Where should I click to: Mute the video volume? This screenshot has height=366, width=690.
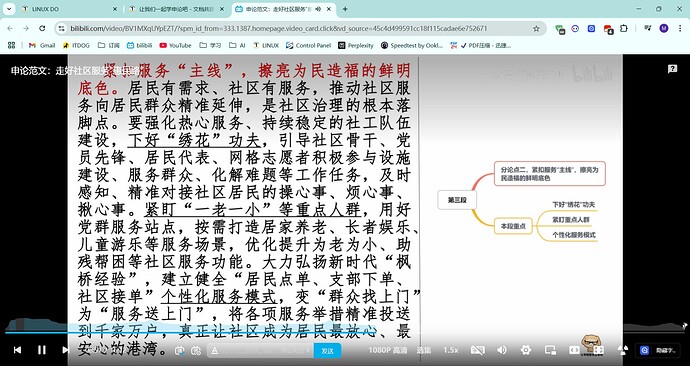501,350
